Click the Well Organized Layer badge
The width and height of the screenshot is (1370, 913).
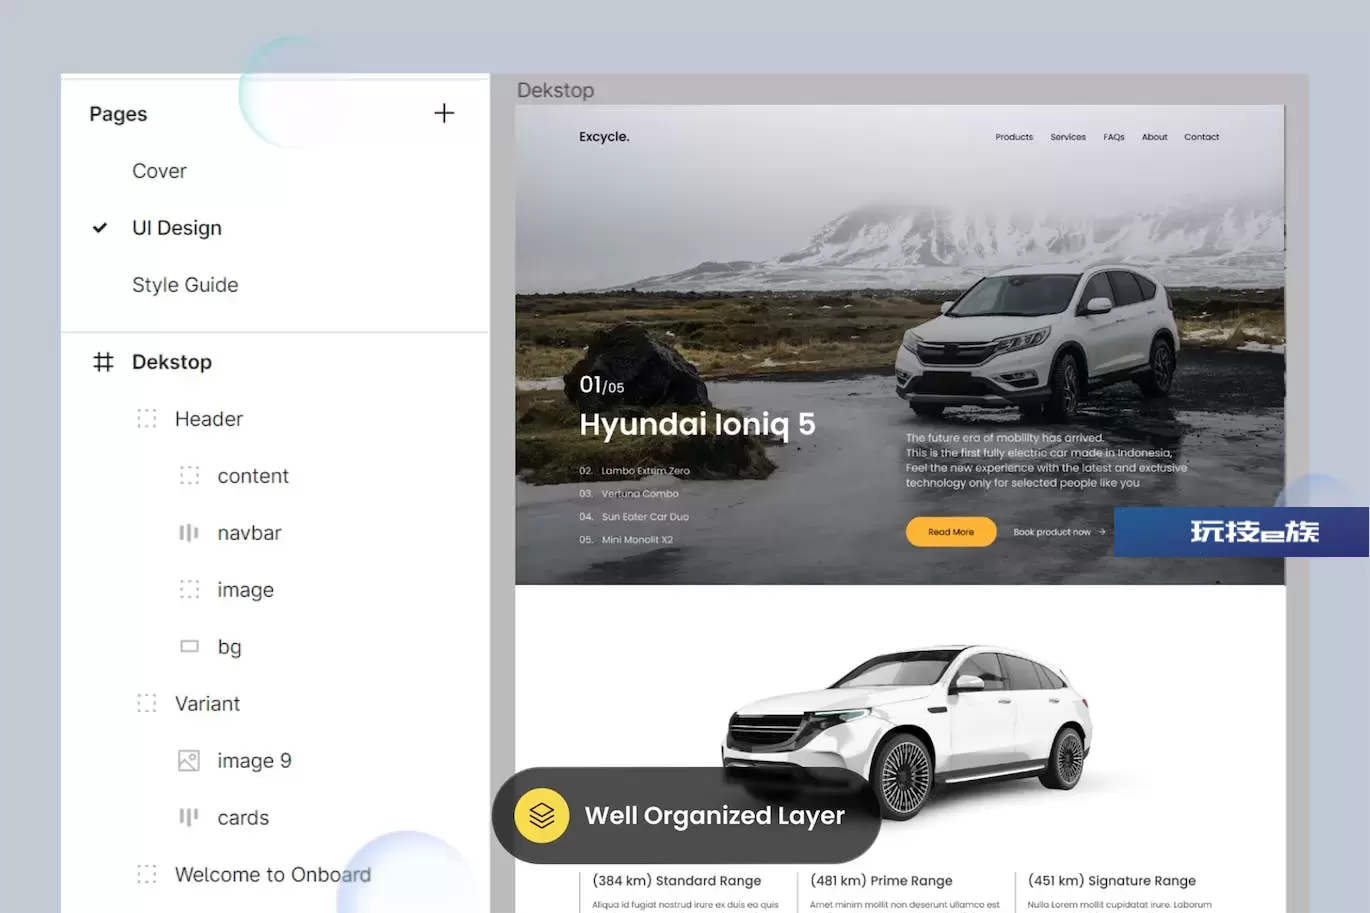[x=686, y=816]
